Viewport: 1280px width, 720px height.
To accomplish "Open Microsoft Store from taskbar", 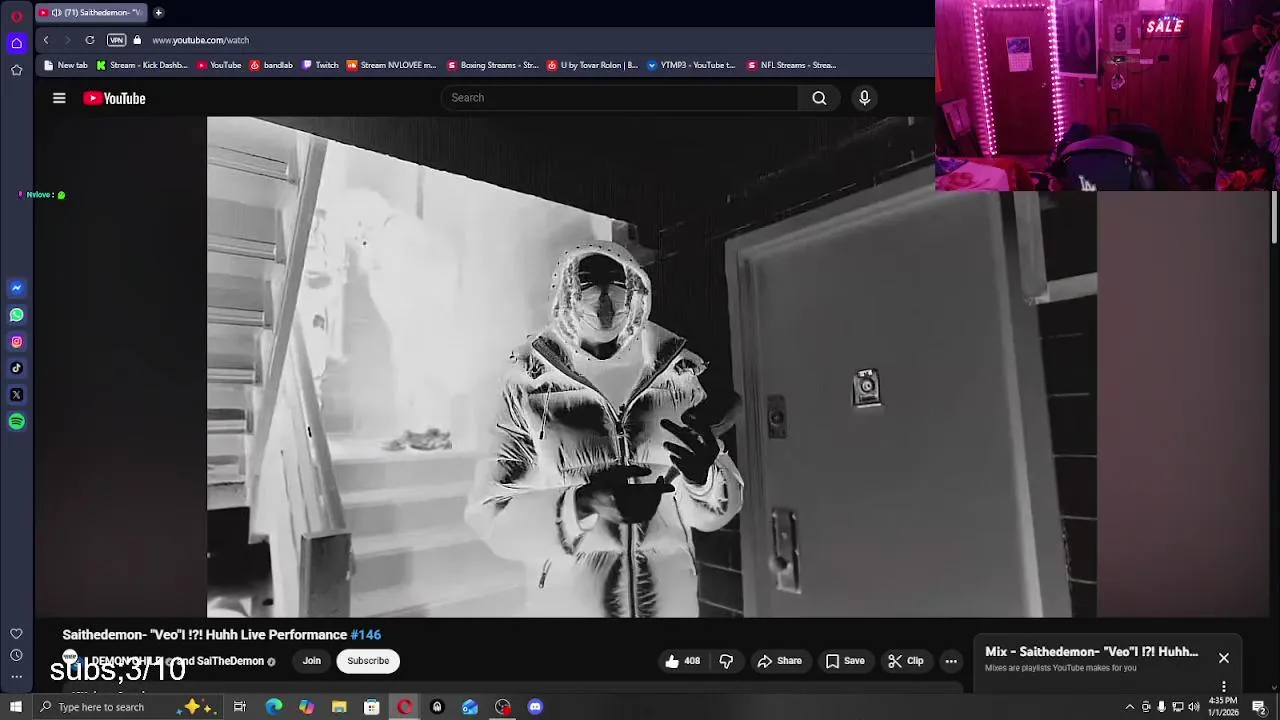I will (371, 707).
